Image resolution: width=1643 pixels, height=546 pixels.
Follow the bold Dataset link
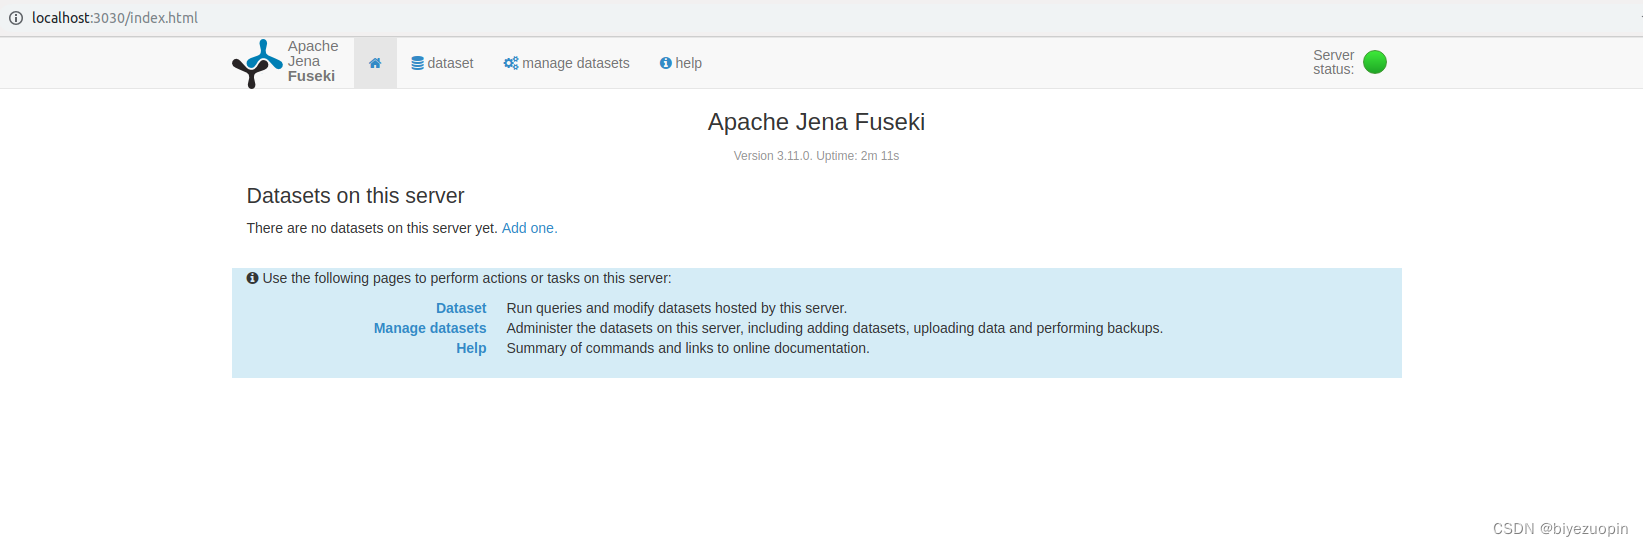(461, 308)
